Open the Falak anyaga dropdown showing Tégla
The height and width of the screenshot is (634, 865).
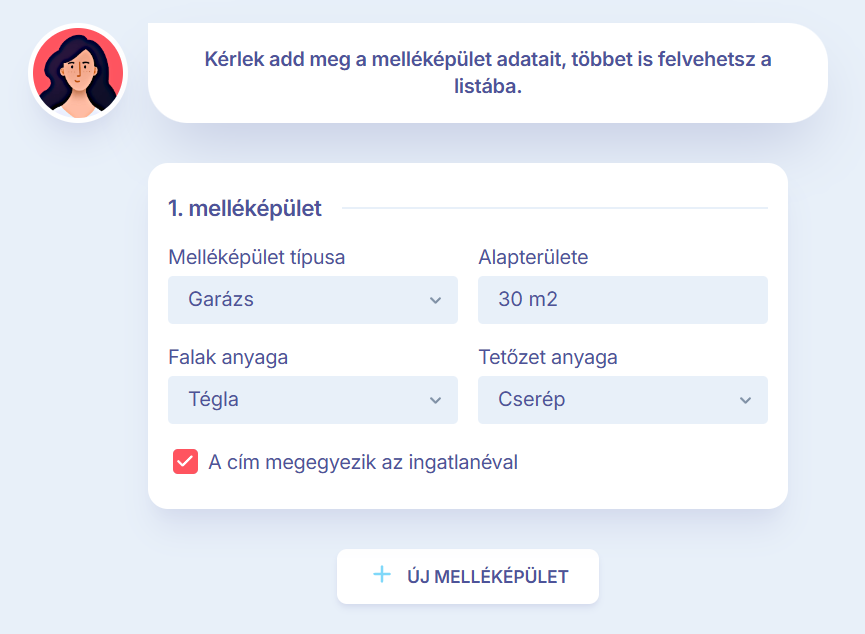click(x=312, y=399)
